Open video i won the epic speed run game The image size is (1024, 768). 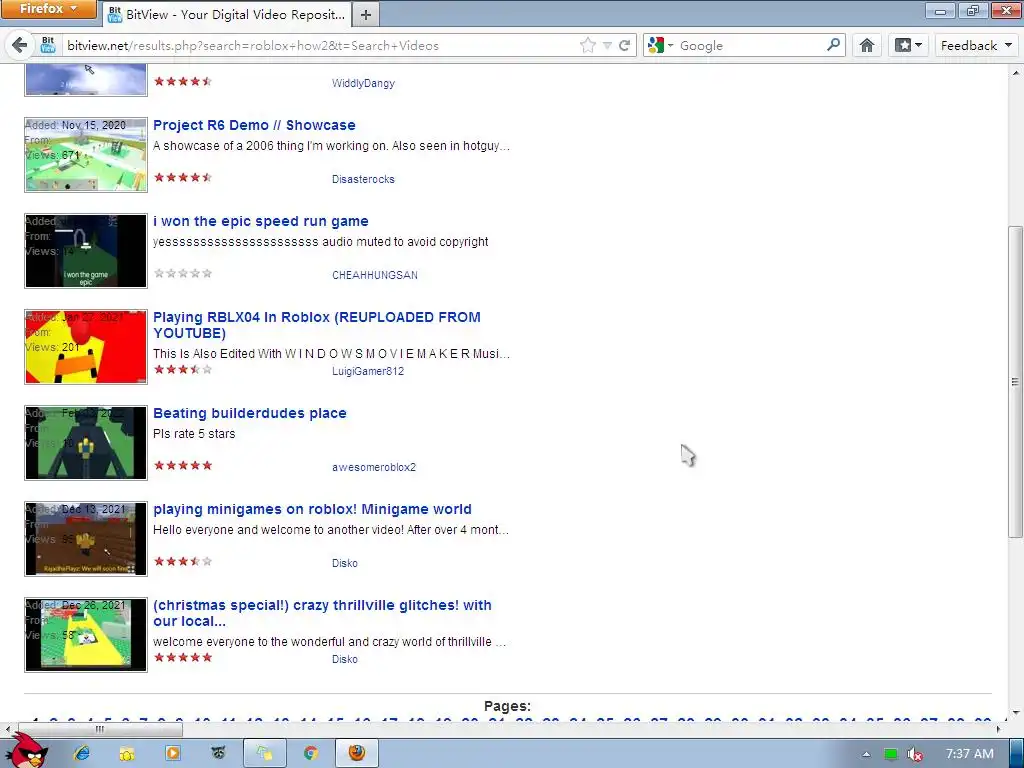coord(261,221)
